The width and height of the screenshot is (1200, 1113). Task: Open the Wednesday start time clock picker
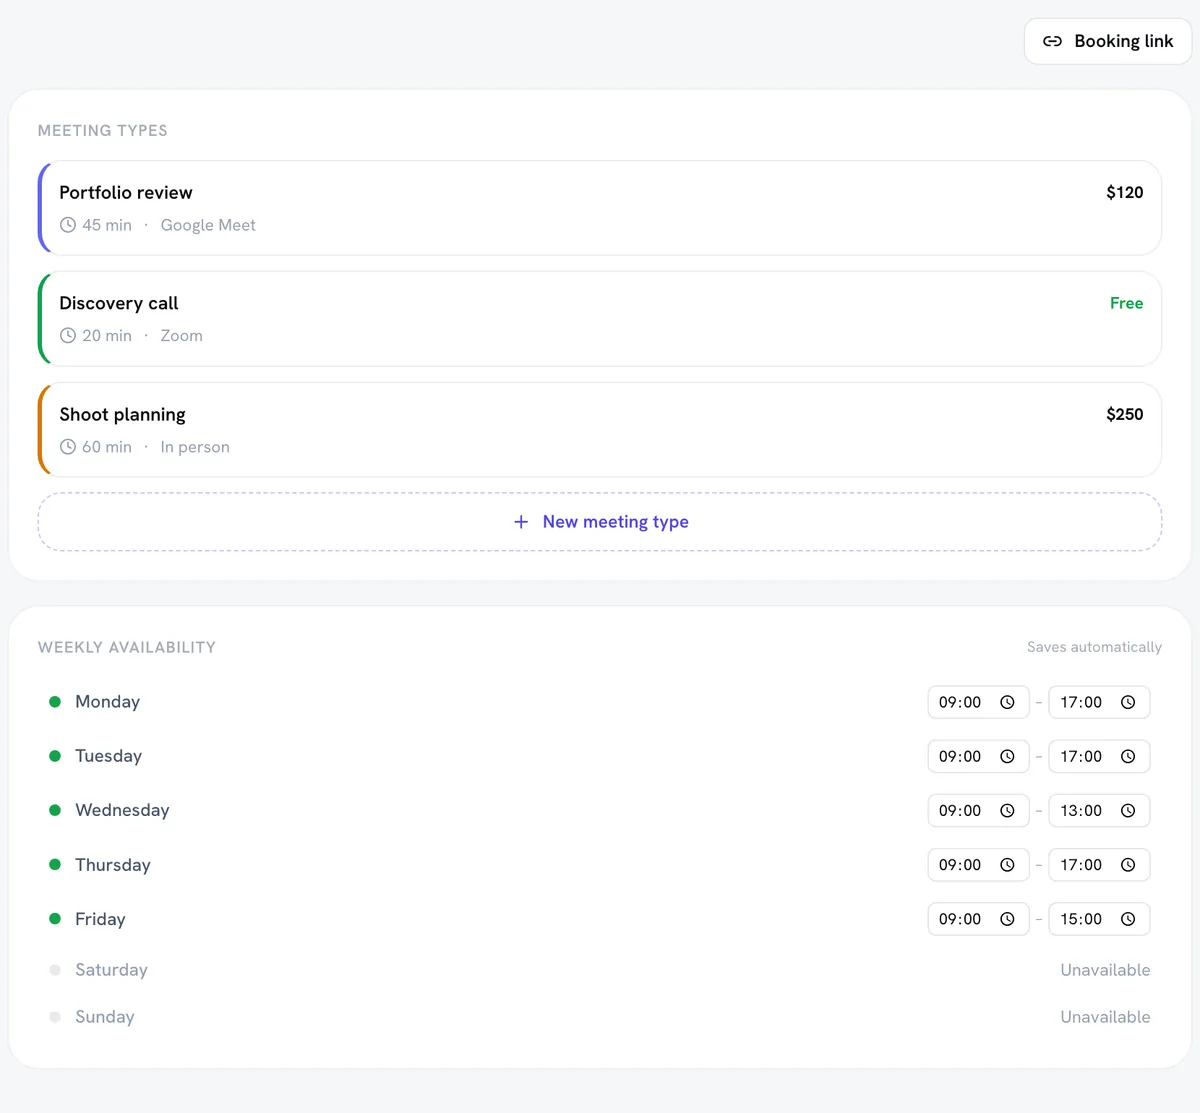[x=1007, y=810]
